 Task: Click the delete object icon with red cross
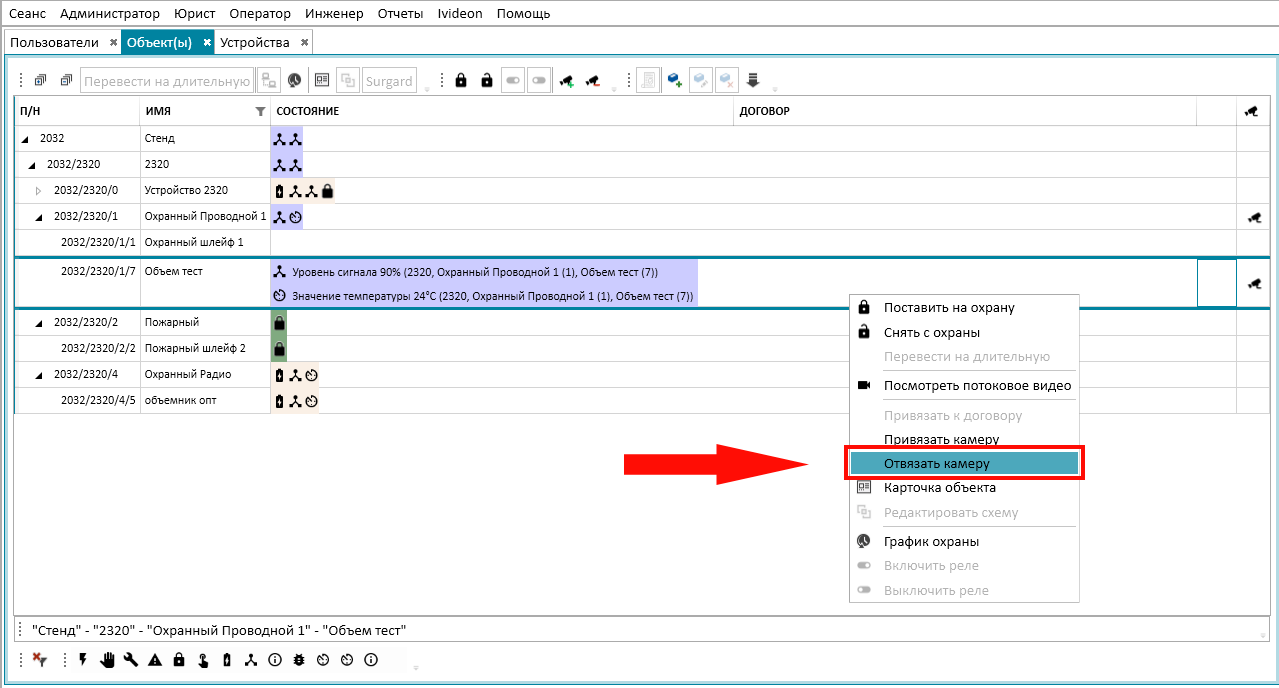coord(727,81)
